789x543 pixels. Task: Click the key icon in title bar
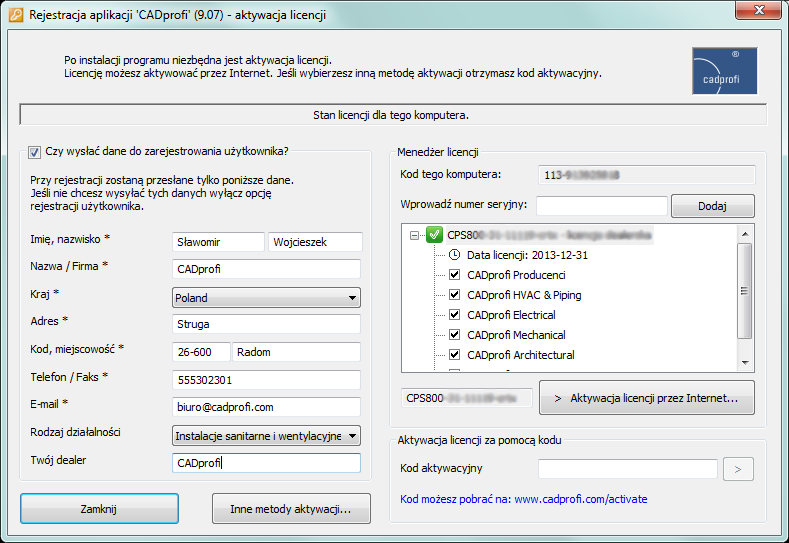[x=16, y=15]
